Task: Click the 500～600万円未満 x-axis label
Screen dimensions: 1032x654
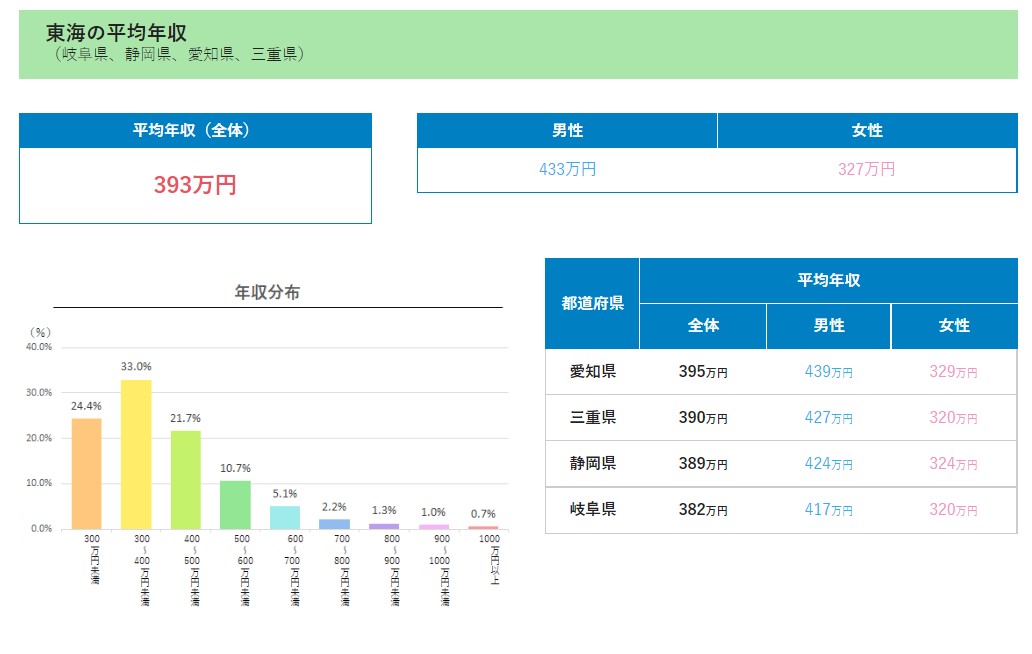Action: (243, 570)
